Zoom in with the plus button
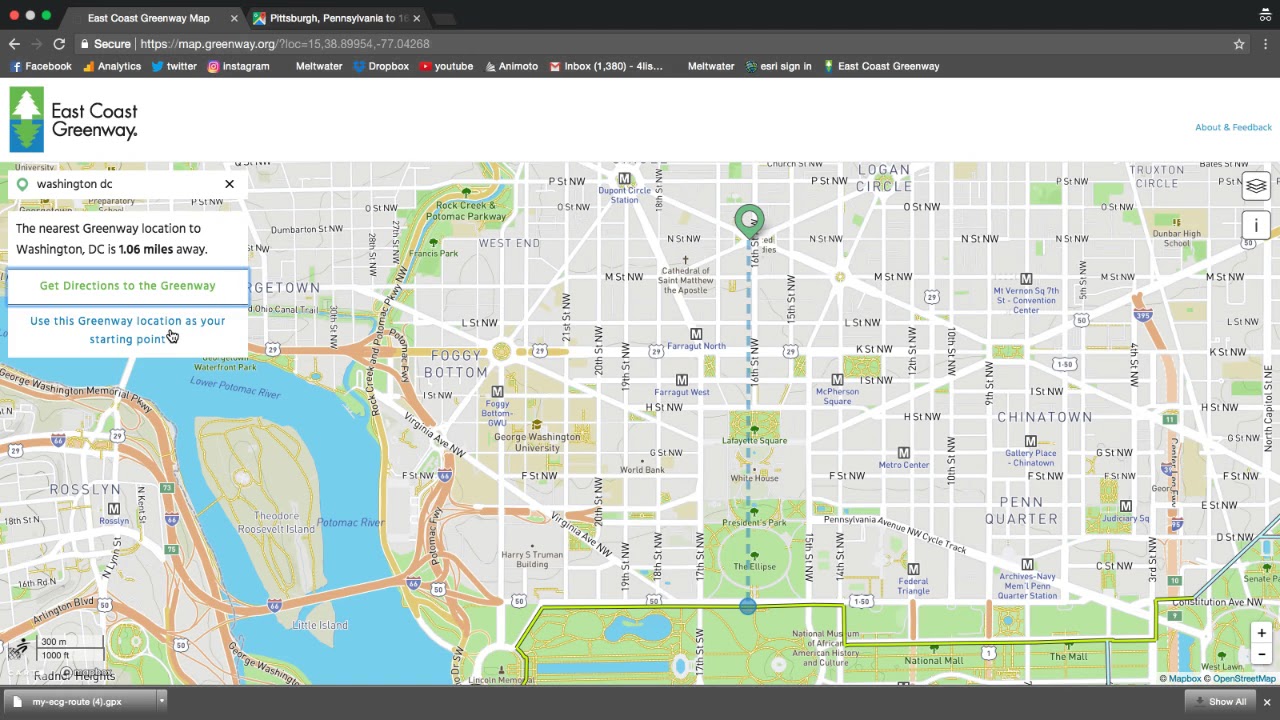 pyautogui.click(x=1261, y=633)
